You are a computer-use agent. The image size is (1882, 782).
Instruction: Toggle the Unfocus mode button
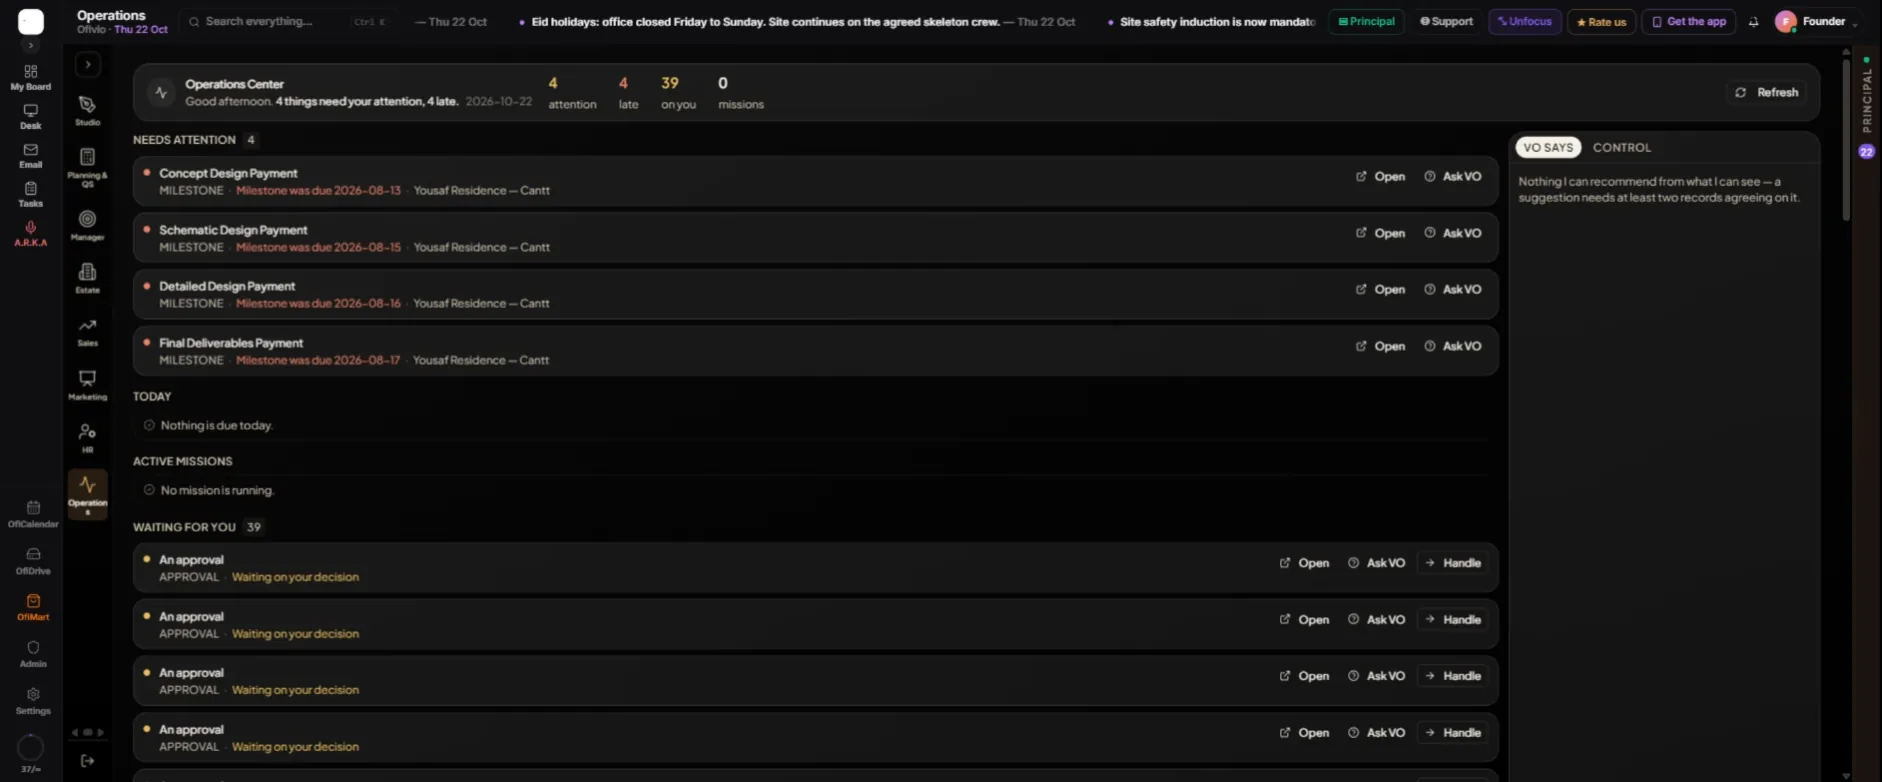(x=1525, y=22)
